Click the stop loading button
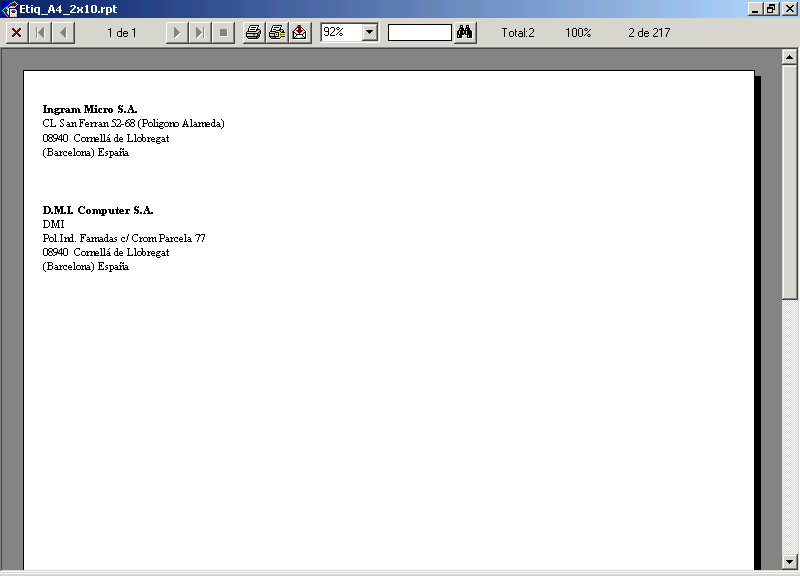Screen dimensions: 800x576 pos(223,33)
